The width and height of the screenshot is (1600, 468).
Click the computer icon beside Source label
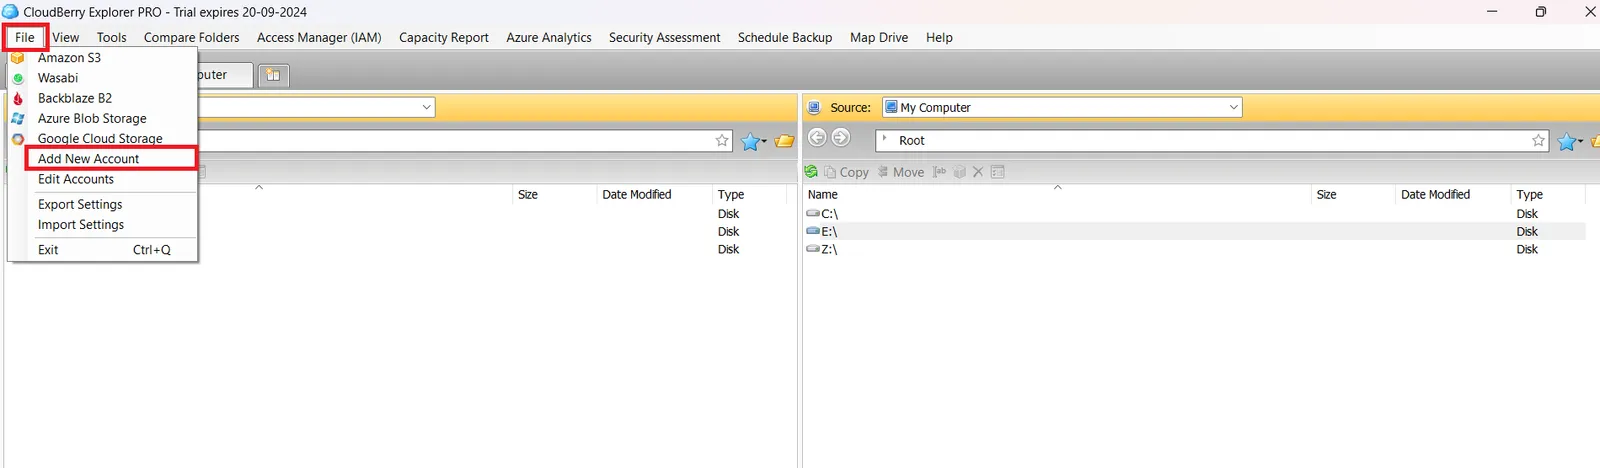(814, 107)
